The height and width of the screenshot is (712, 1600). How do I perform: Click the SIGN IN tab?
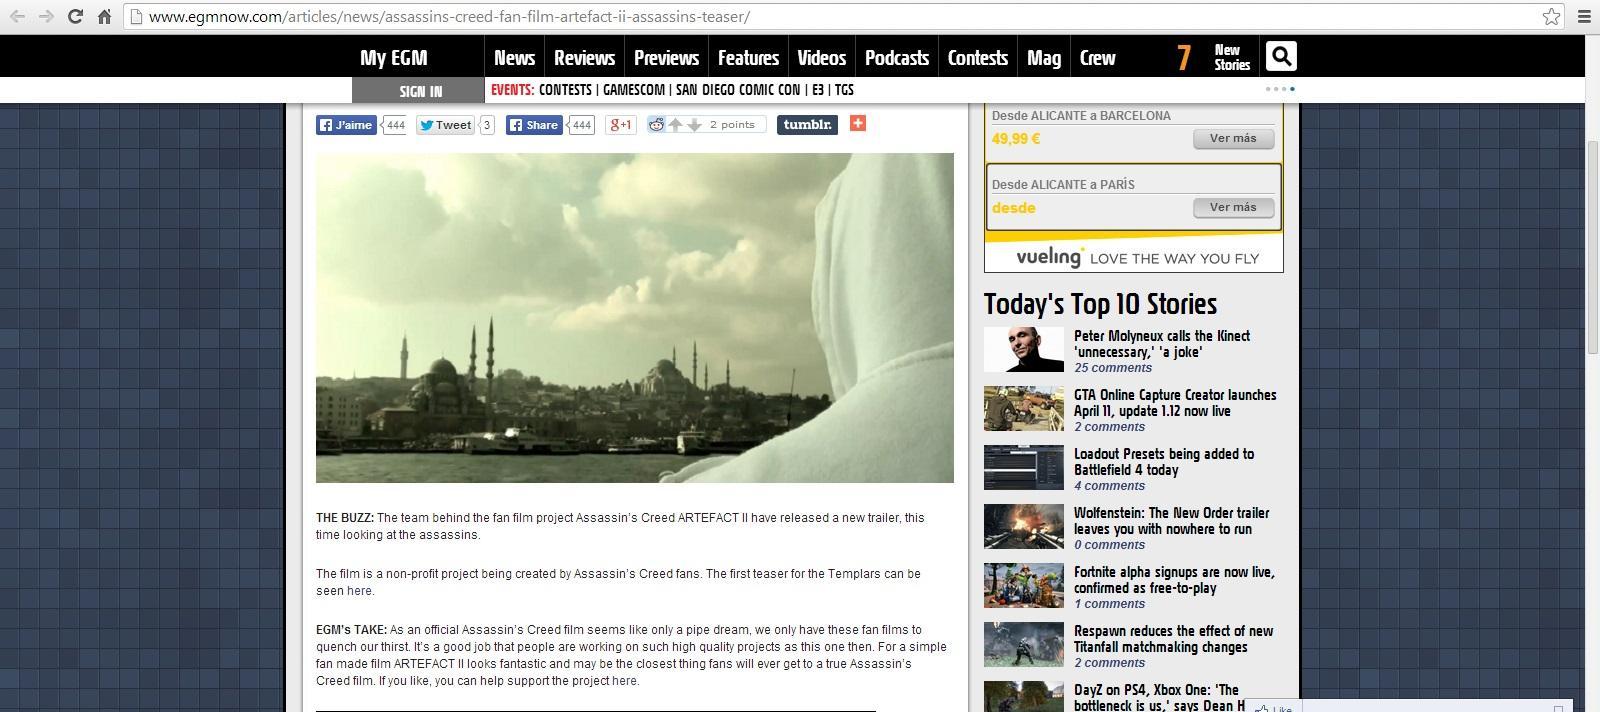coord(420,91)
